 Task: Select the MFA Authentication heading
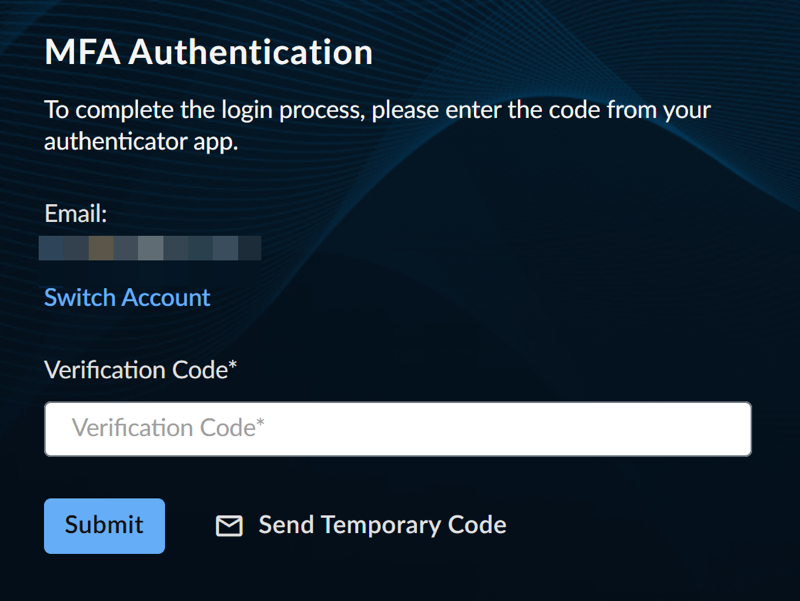[209, 52]
